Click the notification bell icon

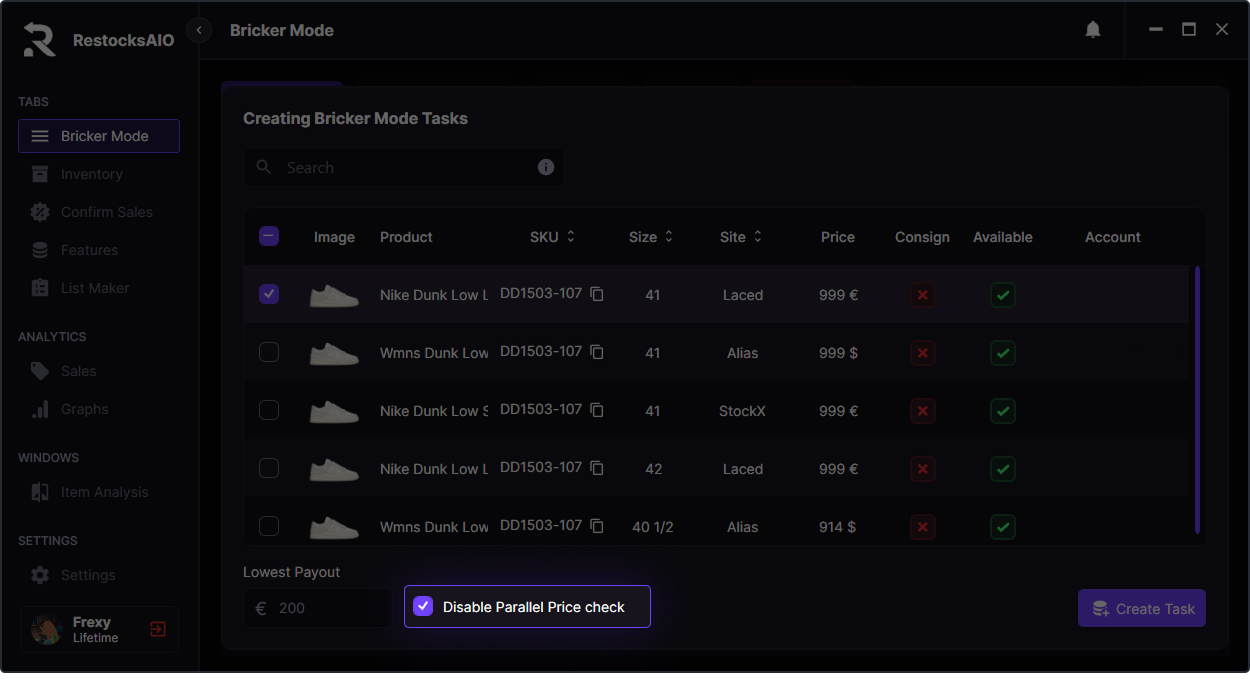point(1093,30)
